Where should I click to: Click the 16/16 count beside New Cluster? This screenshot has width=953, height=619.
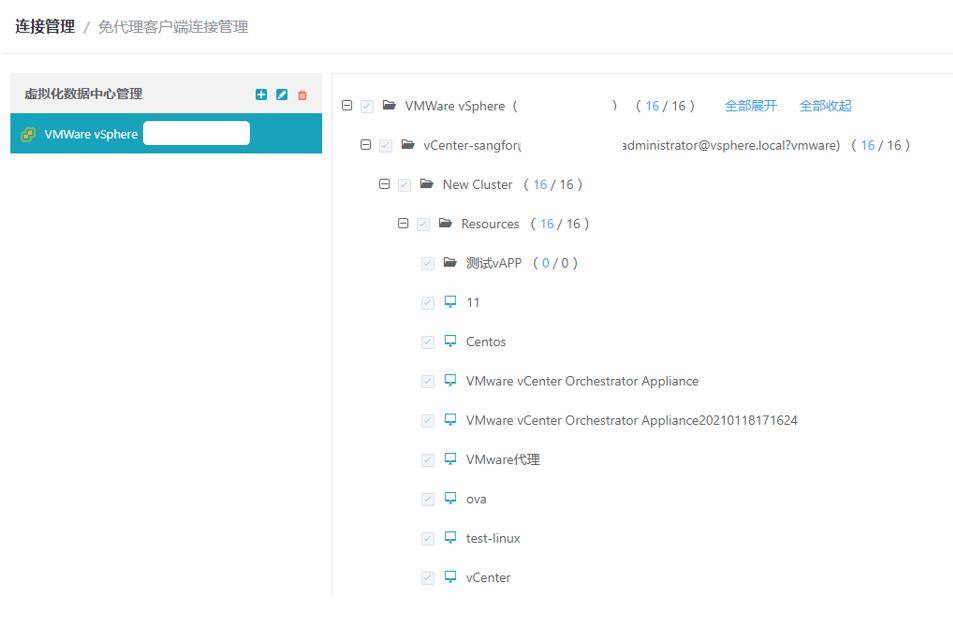click(553, 184)
